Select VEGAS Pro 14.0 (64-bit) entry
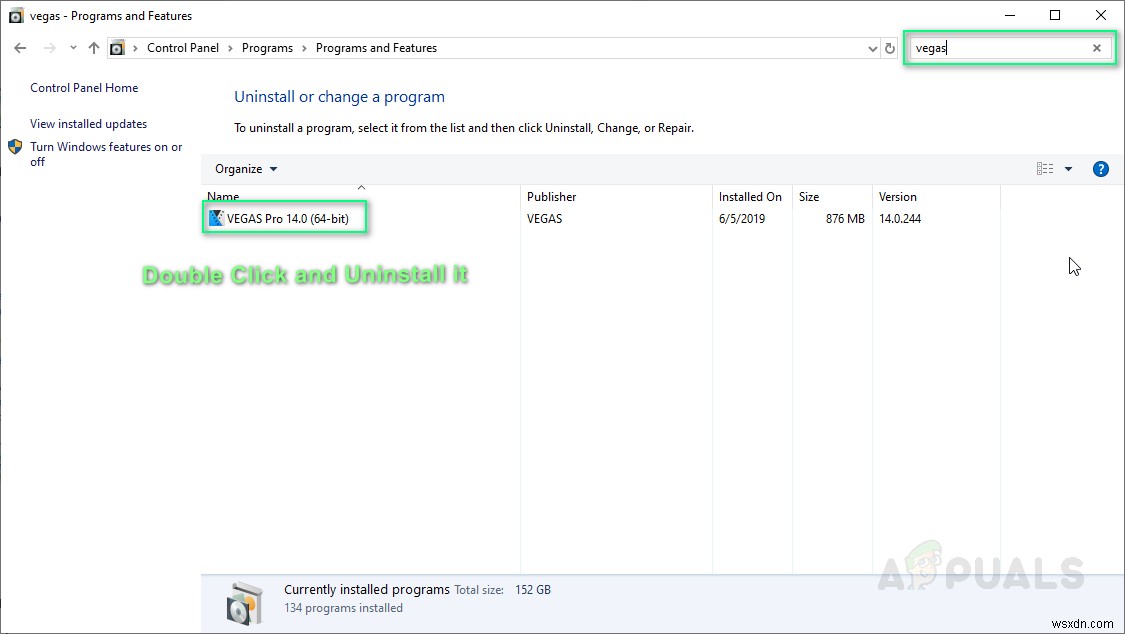This screenshot has height=634, width=1125. point(288,218)
